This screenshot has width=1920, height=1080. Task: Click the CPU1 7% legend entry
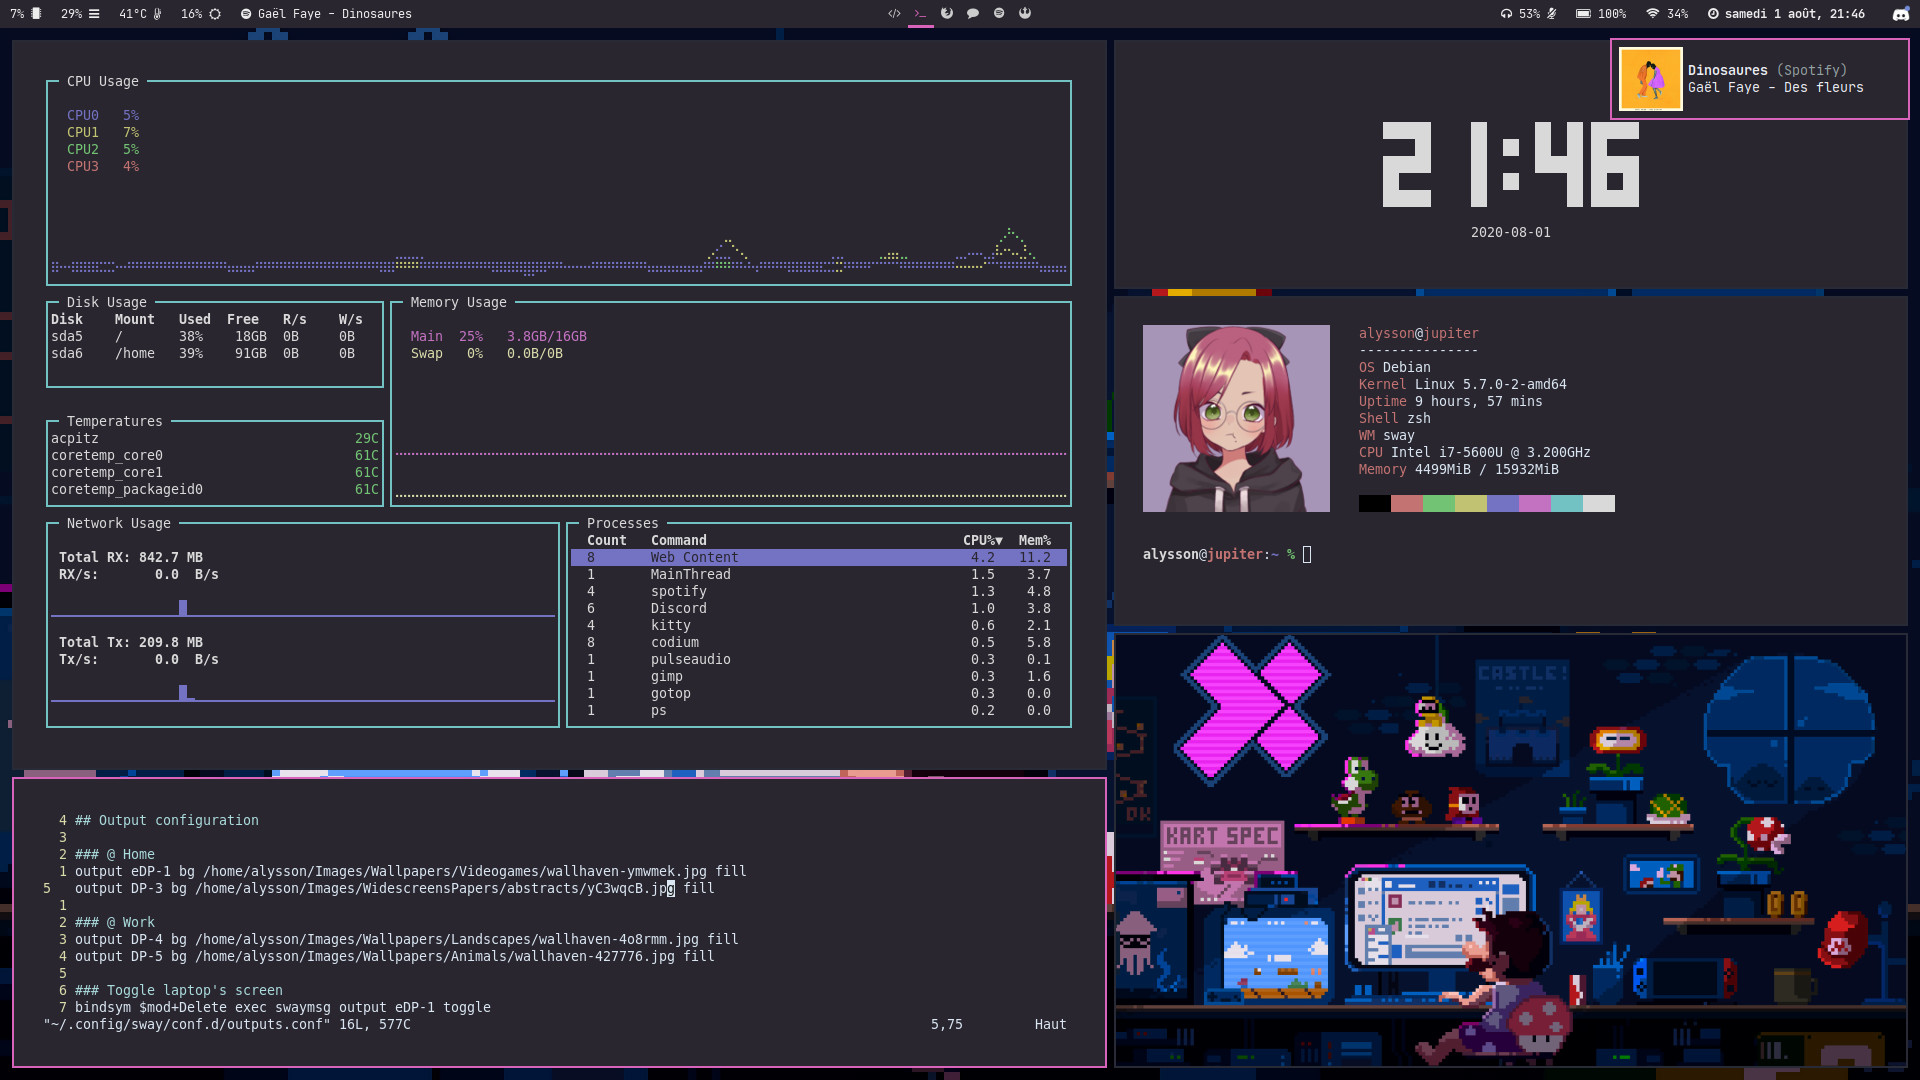[103, 133]
